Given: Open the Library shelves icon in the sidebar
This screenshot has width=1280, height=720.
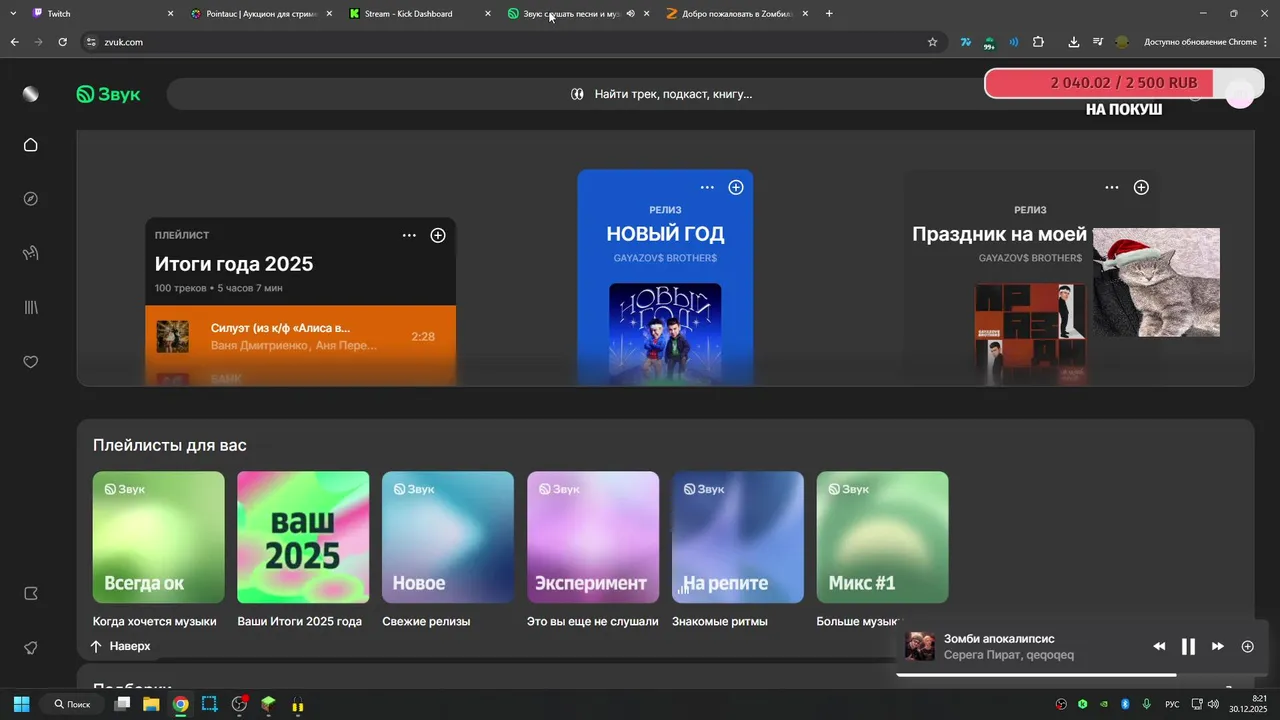Looking at the screenshot, I should (31, 307).
